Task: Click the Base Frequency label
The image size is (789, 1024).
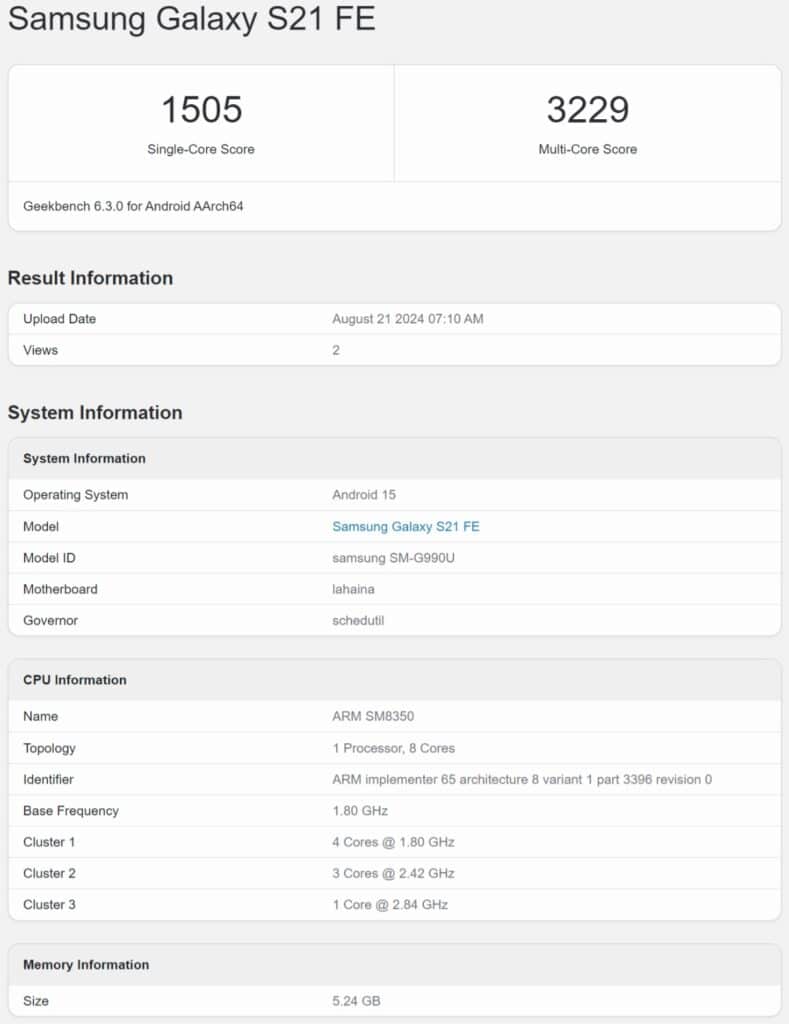Action: [71, 811]
